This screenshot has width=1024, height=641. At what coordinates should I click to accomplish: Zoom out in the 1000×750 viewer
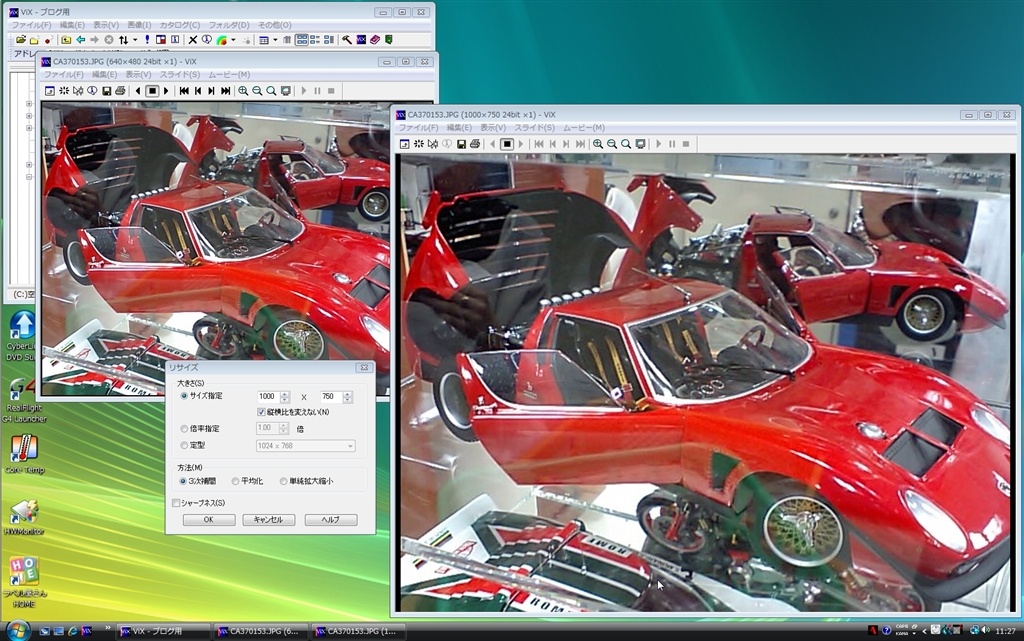pyautogui.click(x=612, y=144)
